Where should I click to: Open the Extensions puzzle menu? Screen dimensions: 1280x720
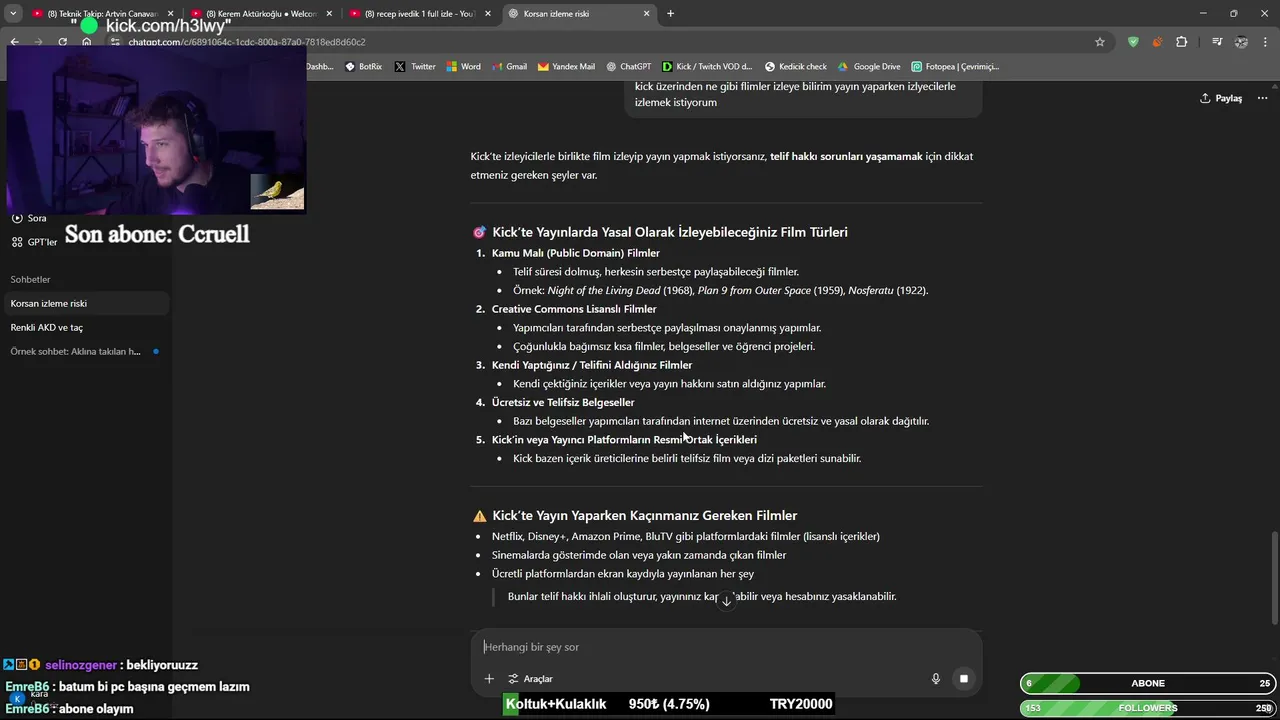click(x=1182, y=42)
